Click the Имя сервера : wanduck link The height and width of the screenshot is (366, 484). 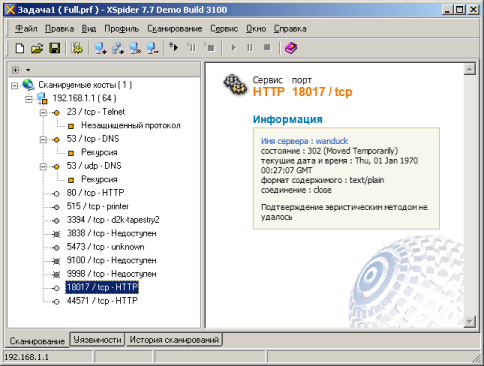tap(304, 141)
